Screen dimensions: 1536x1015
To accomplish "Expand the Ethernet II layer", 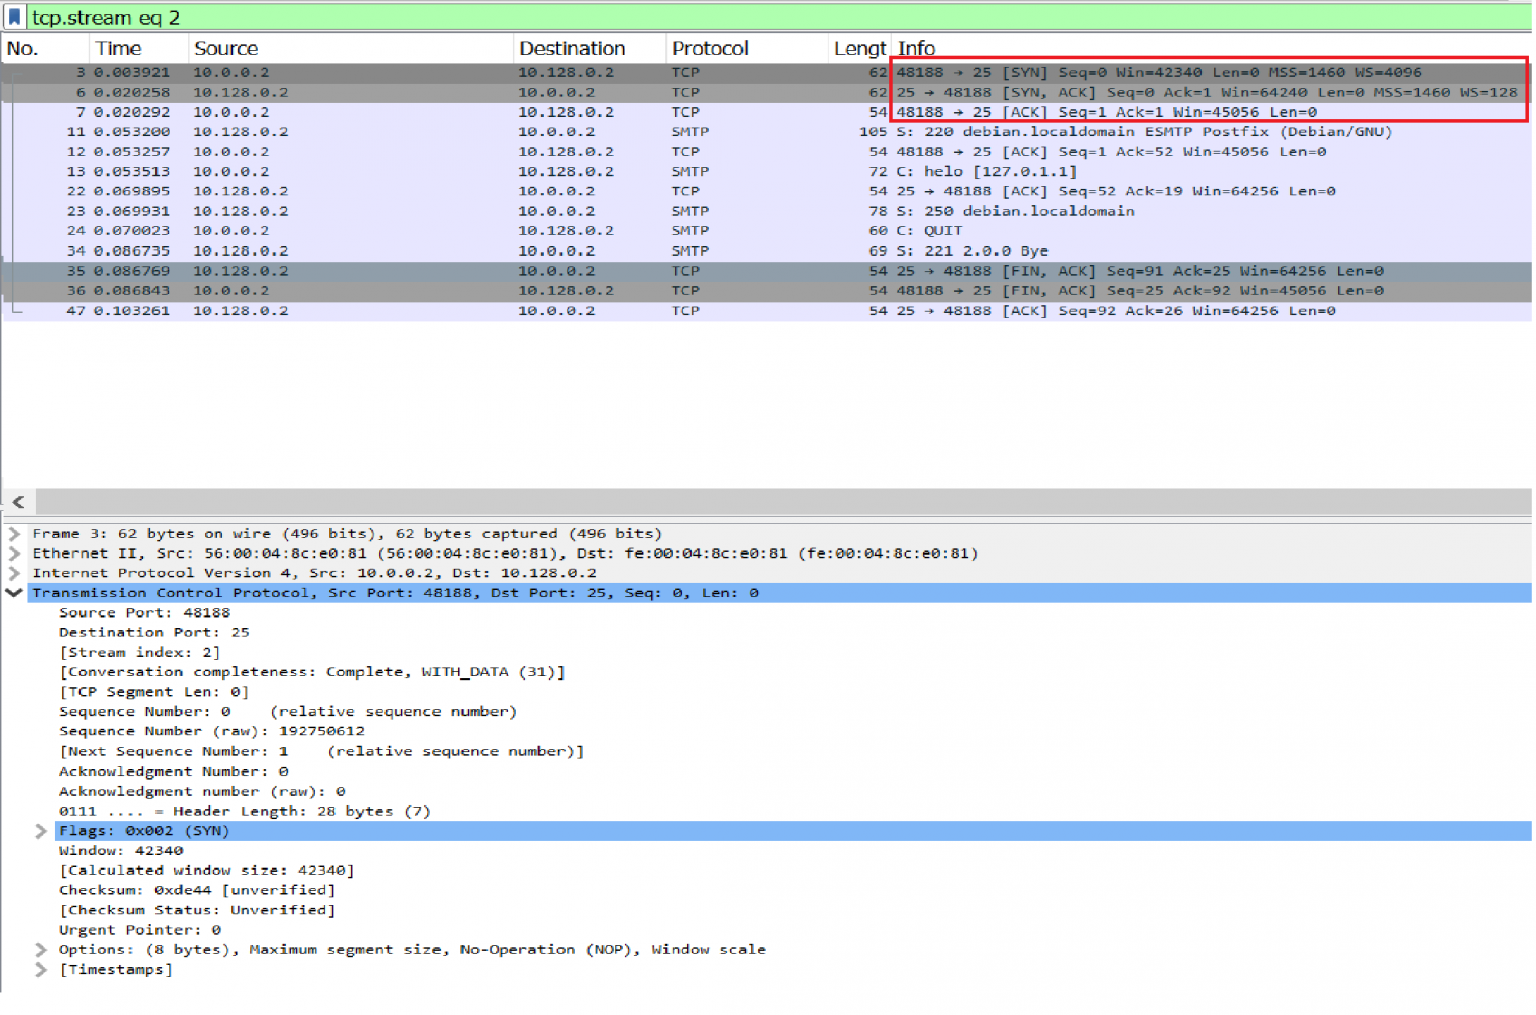I will (x=14, y=553).
